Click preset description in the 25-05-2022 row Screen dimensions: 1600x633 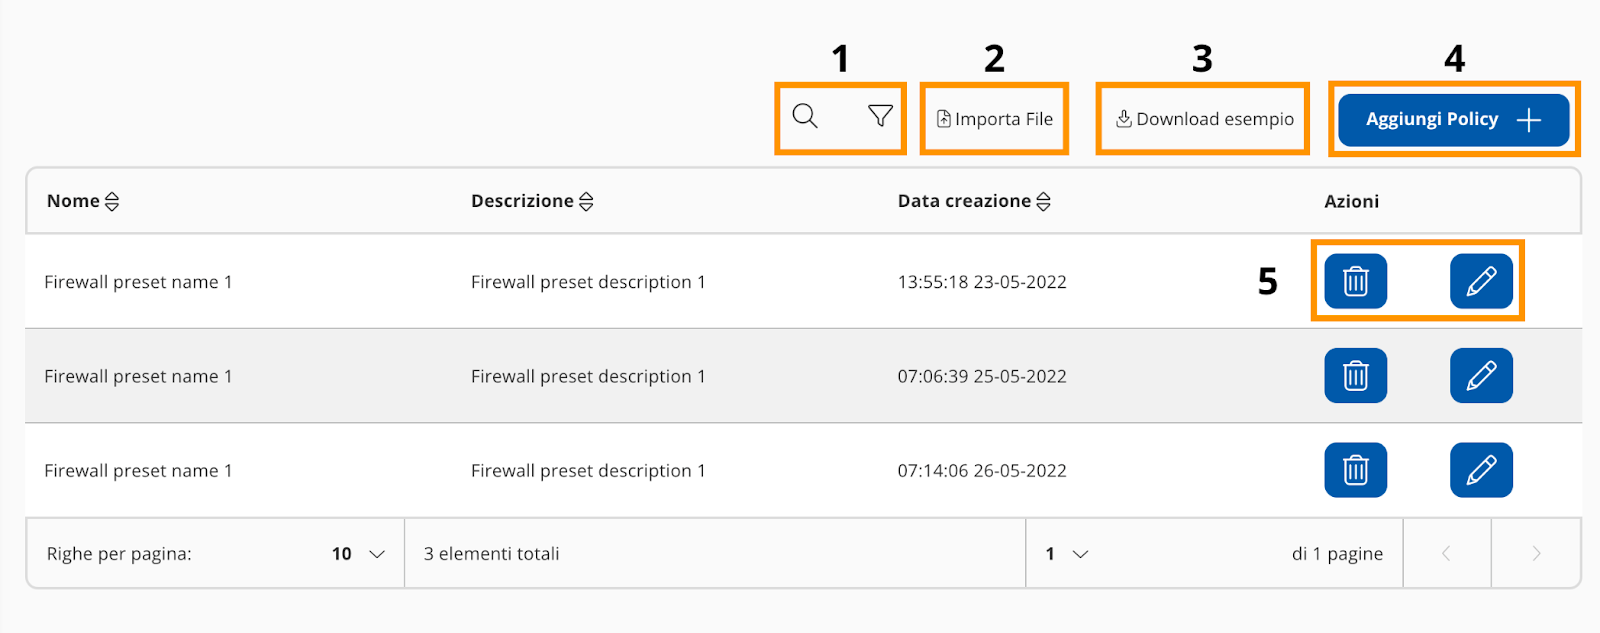click(x=588, y=376)
